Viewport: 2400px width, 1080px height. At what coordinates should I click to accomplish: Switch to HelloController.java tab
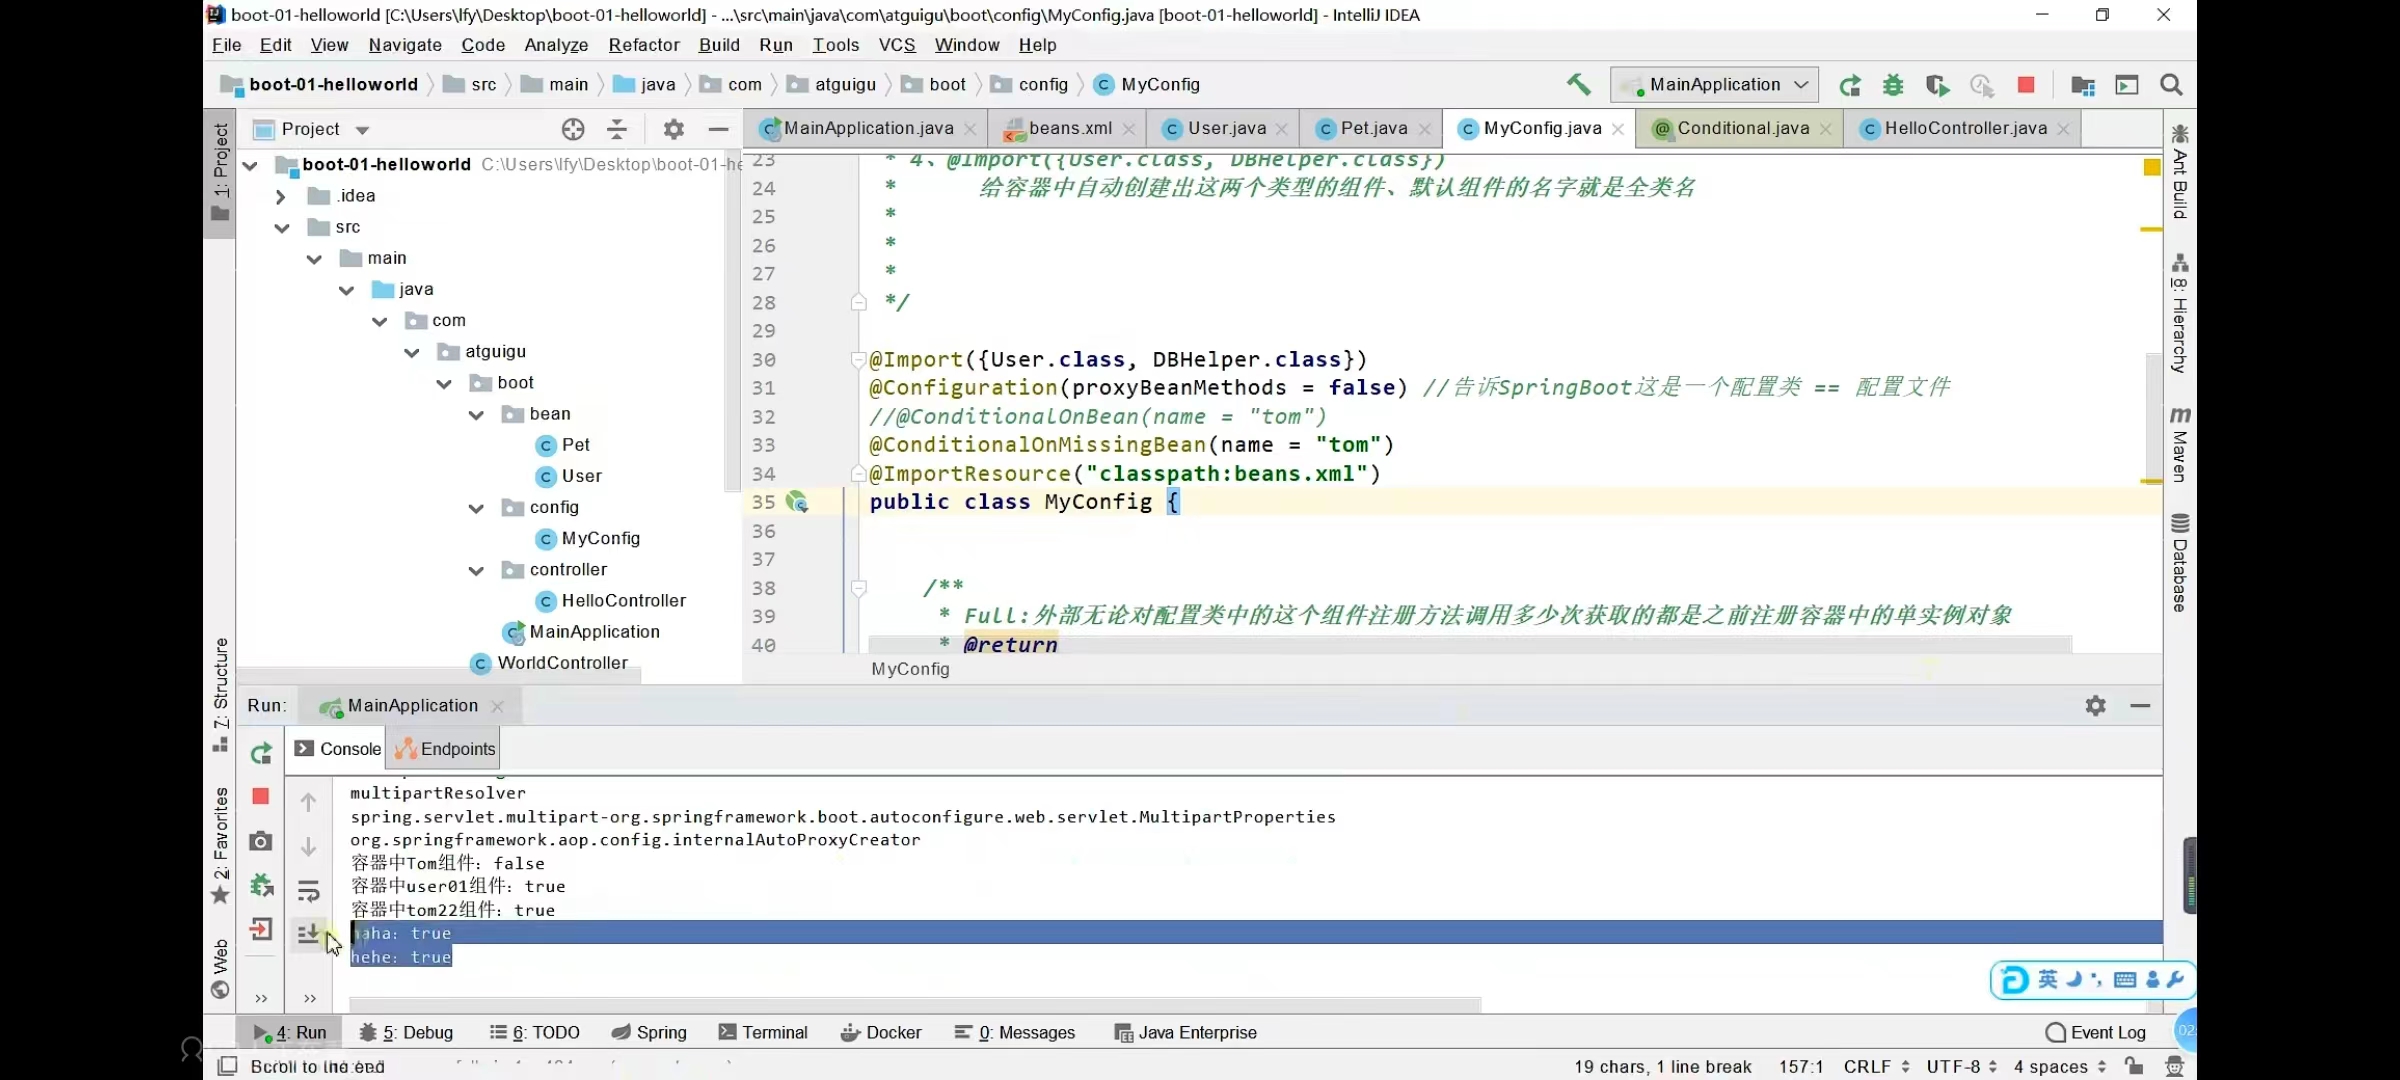coord(1964,128)
